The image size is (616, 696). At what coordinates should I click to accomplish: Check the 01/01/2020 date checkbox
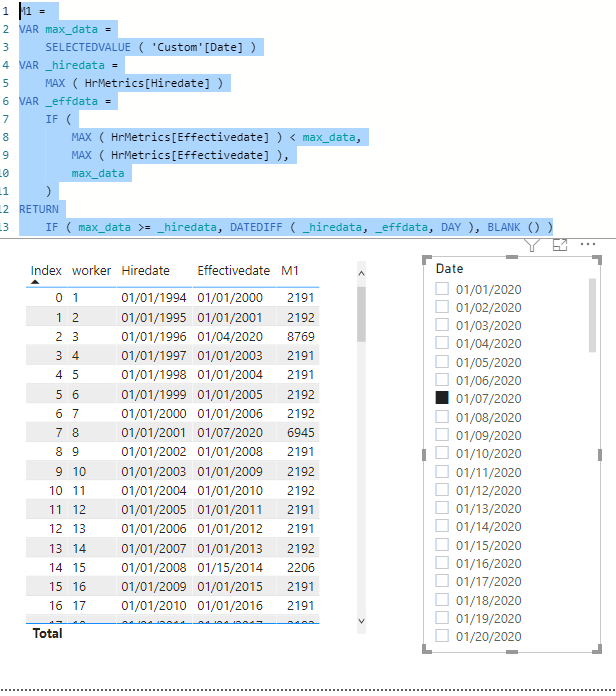(442, 289)
